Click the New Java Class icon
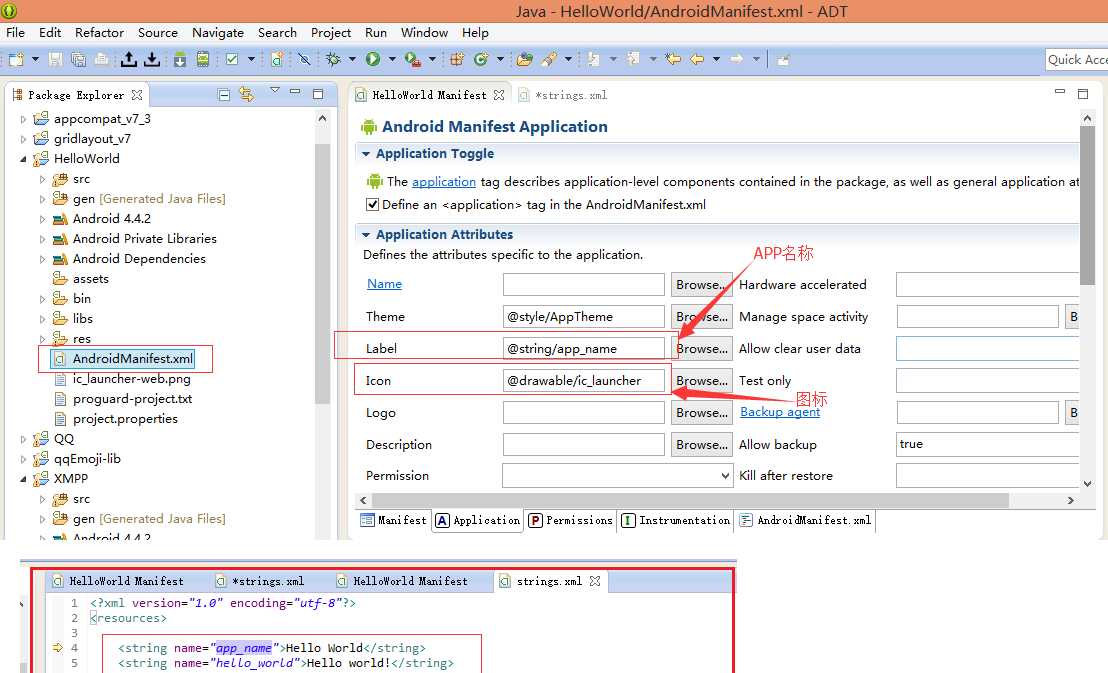 (x=481, y=59)
